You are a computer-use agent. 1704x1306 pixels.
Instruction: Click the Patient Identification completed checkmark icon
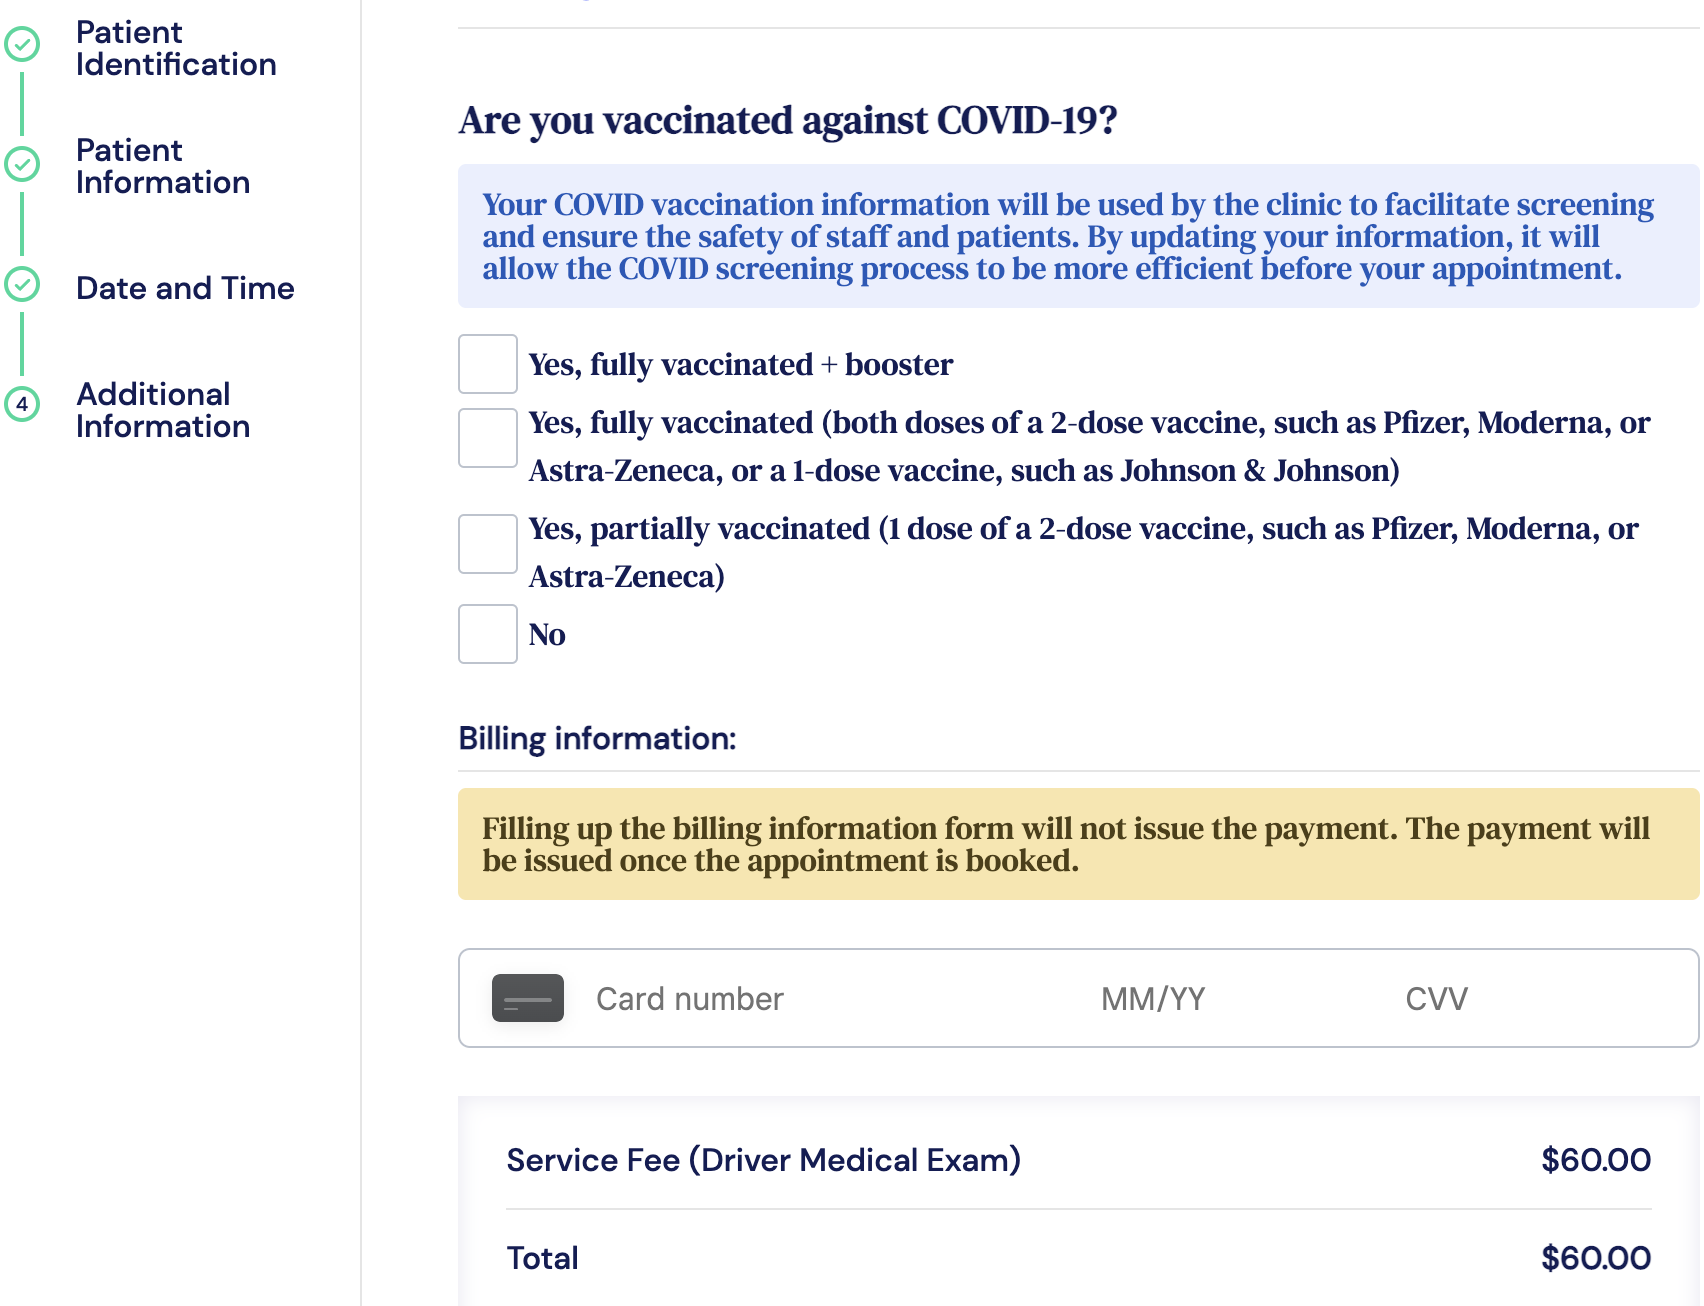pos(22,45)
